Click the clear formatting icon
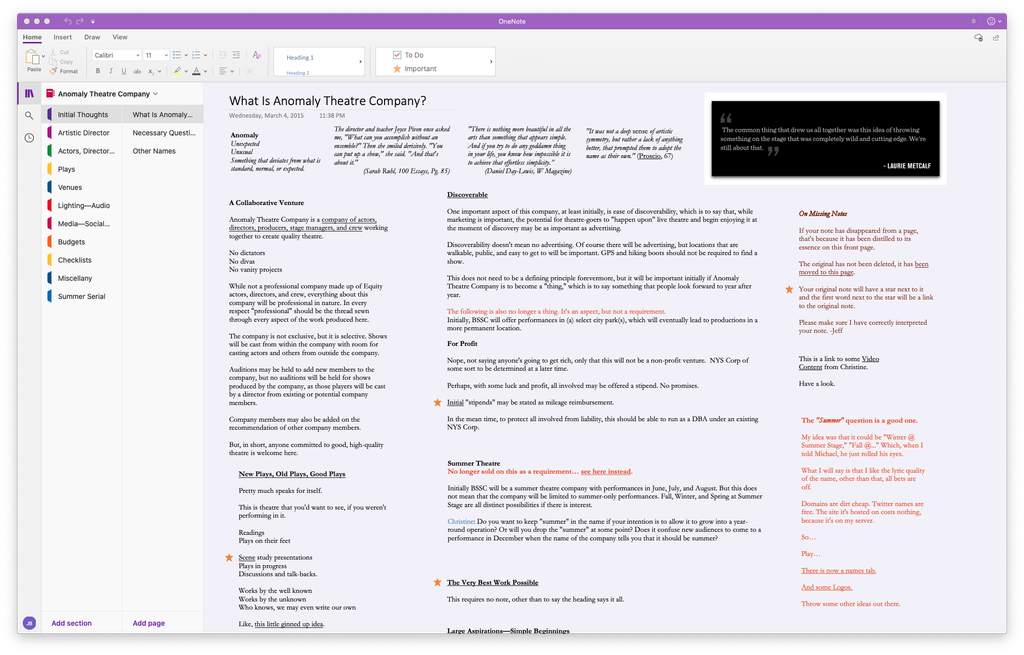Viewport: 1024px width, 655px height. point(250,71)
